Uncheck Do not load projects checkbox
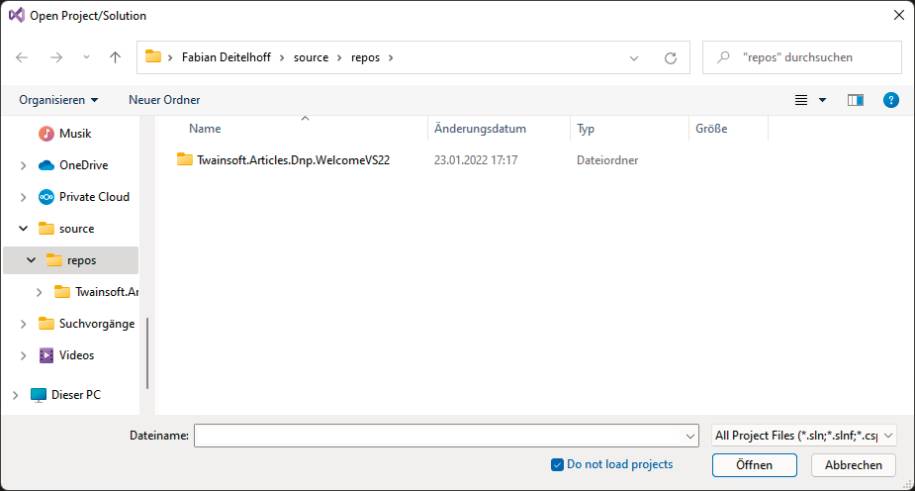The width and height of the screenshot is (915, 491). coord(557,465)
